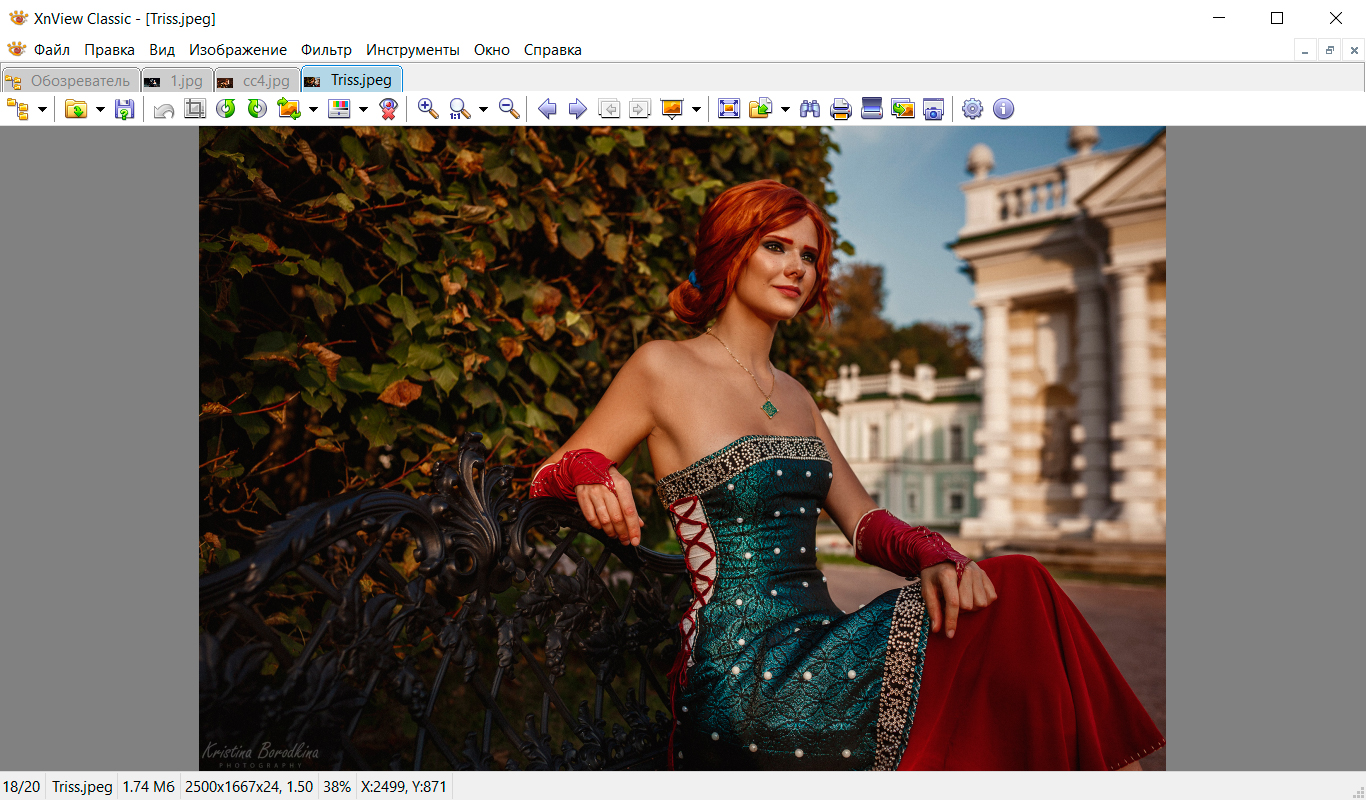
Task: Switch to the 1.jpg tab
Action: [x=176, y=81]
